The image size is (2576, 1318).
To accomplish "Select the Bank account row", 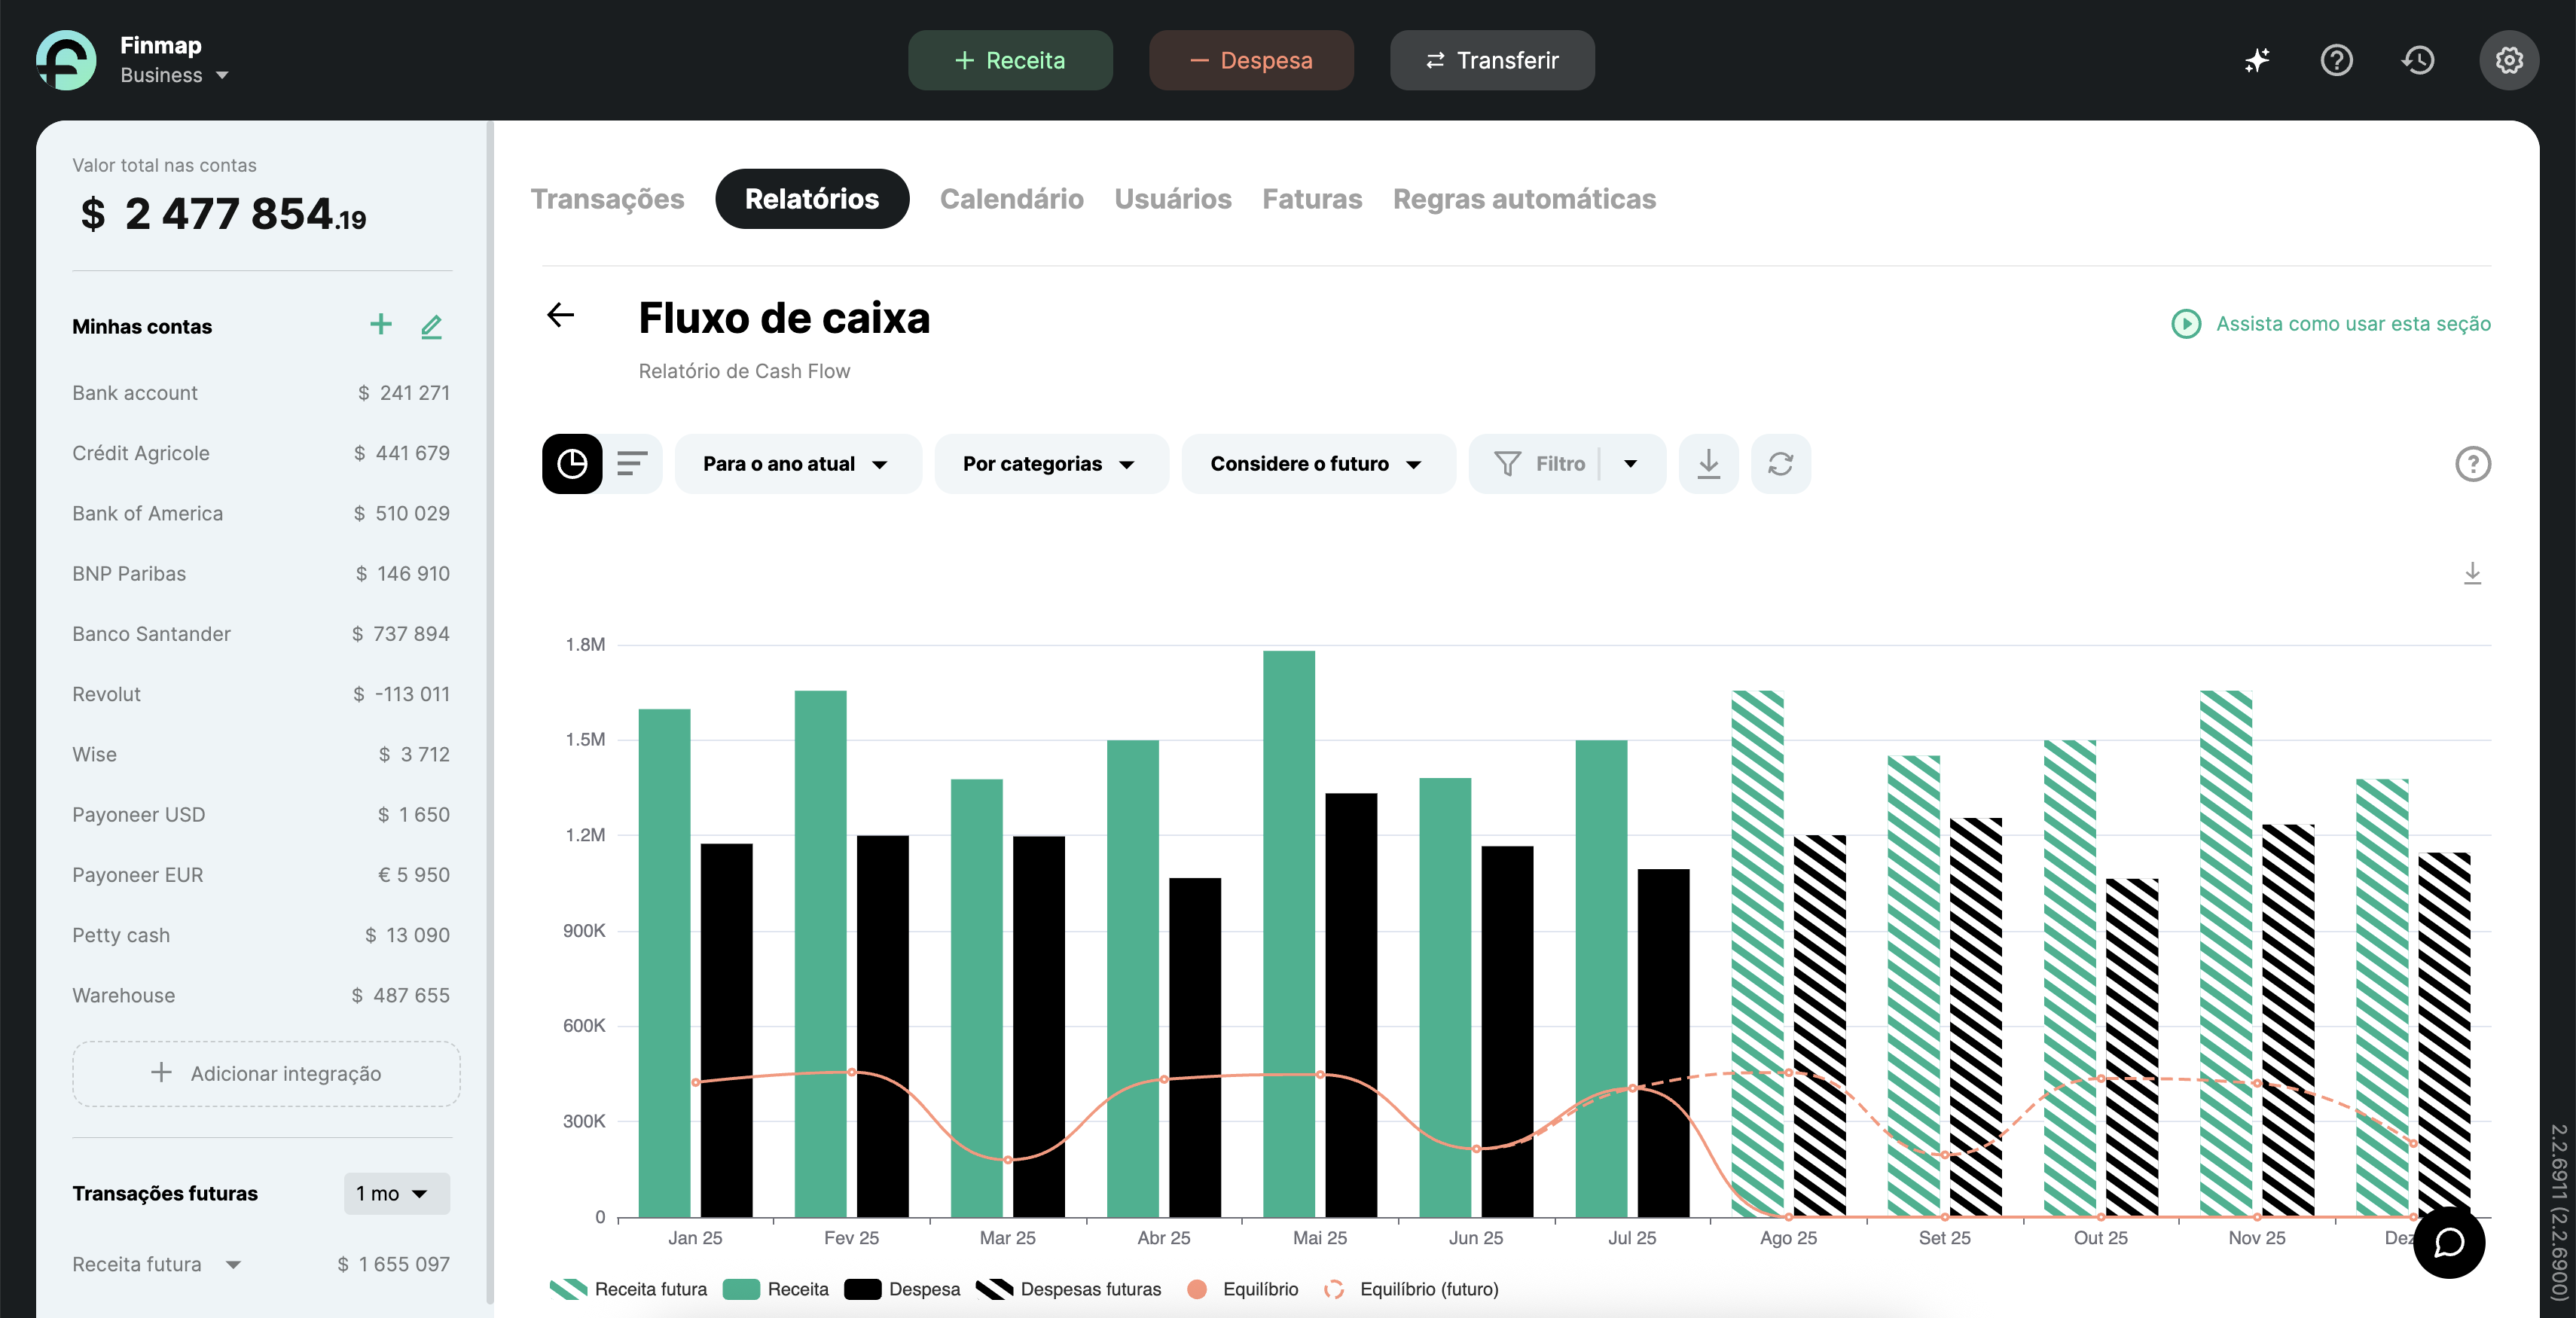I will [260, 393].
